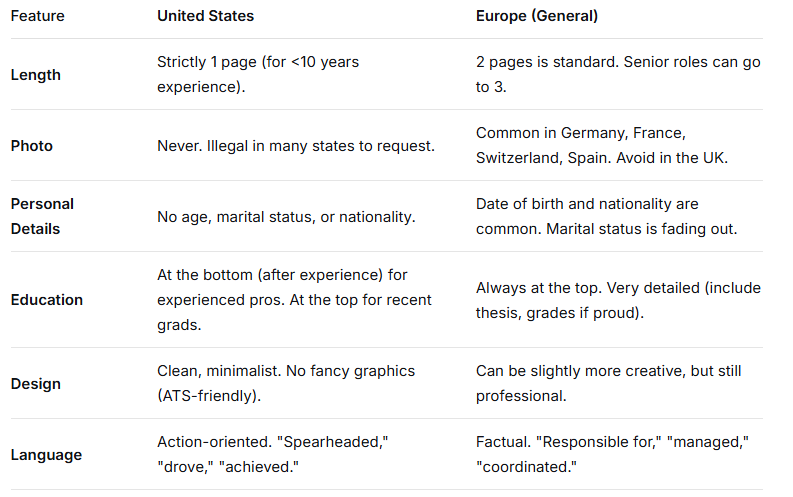Screen dimensions: 793x497
Task: Click the "Action-oriented. Spearheaded" cell
Action: [x=275, y=454]
